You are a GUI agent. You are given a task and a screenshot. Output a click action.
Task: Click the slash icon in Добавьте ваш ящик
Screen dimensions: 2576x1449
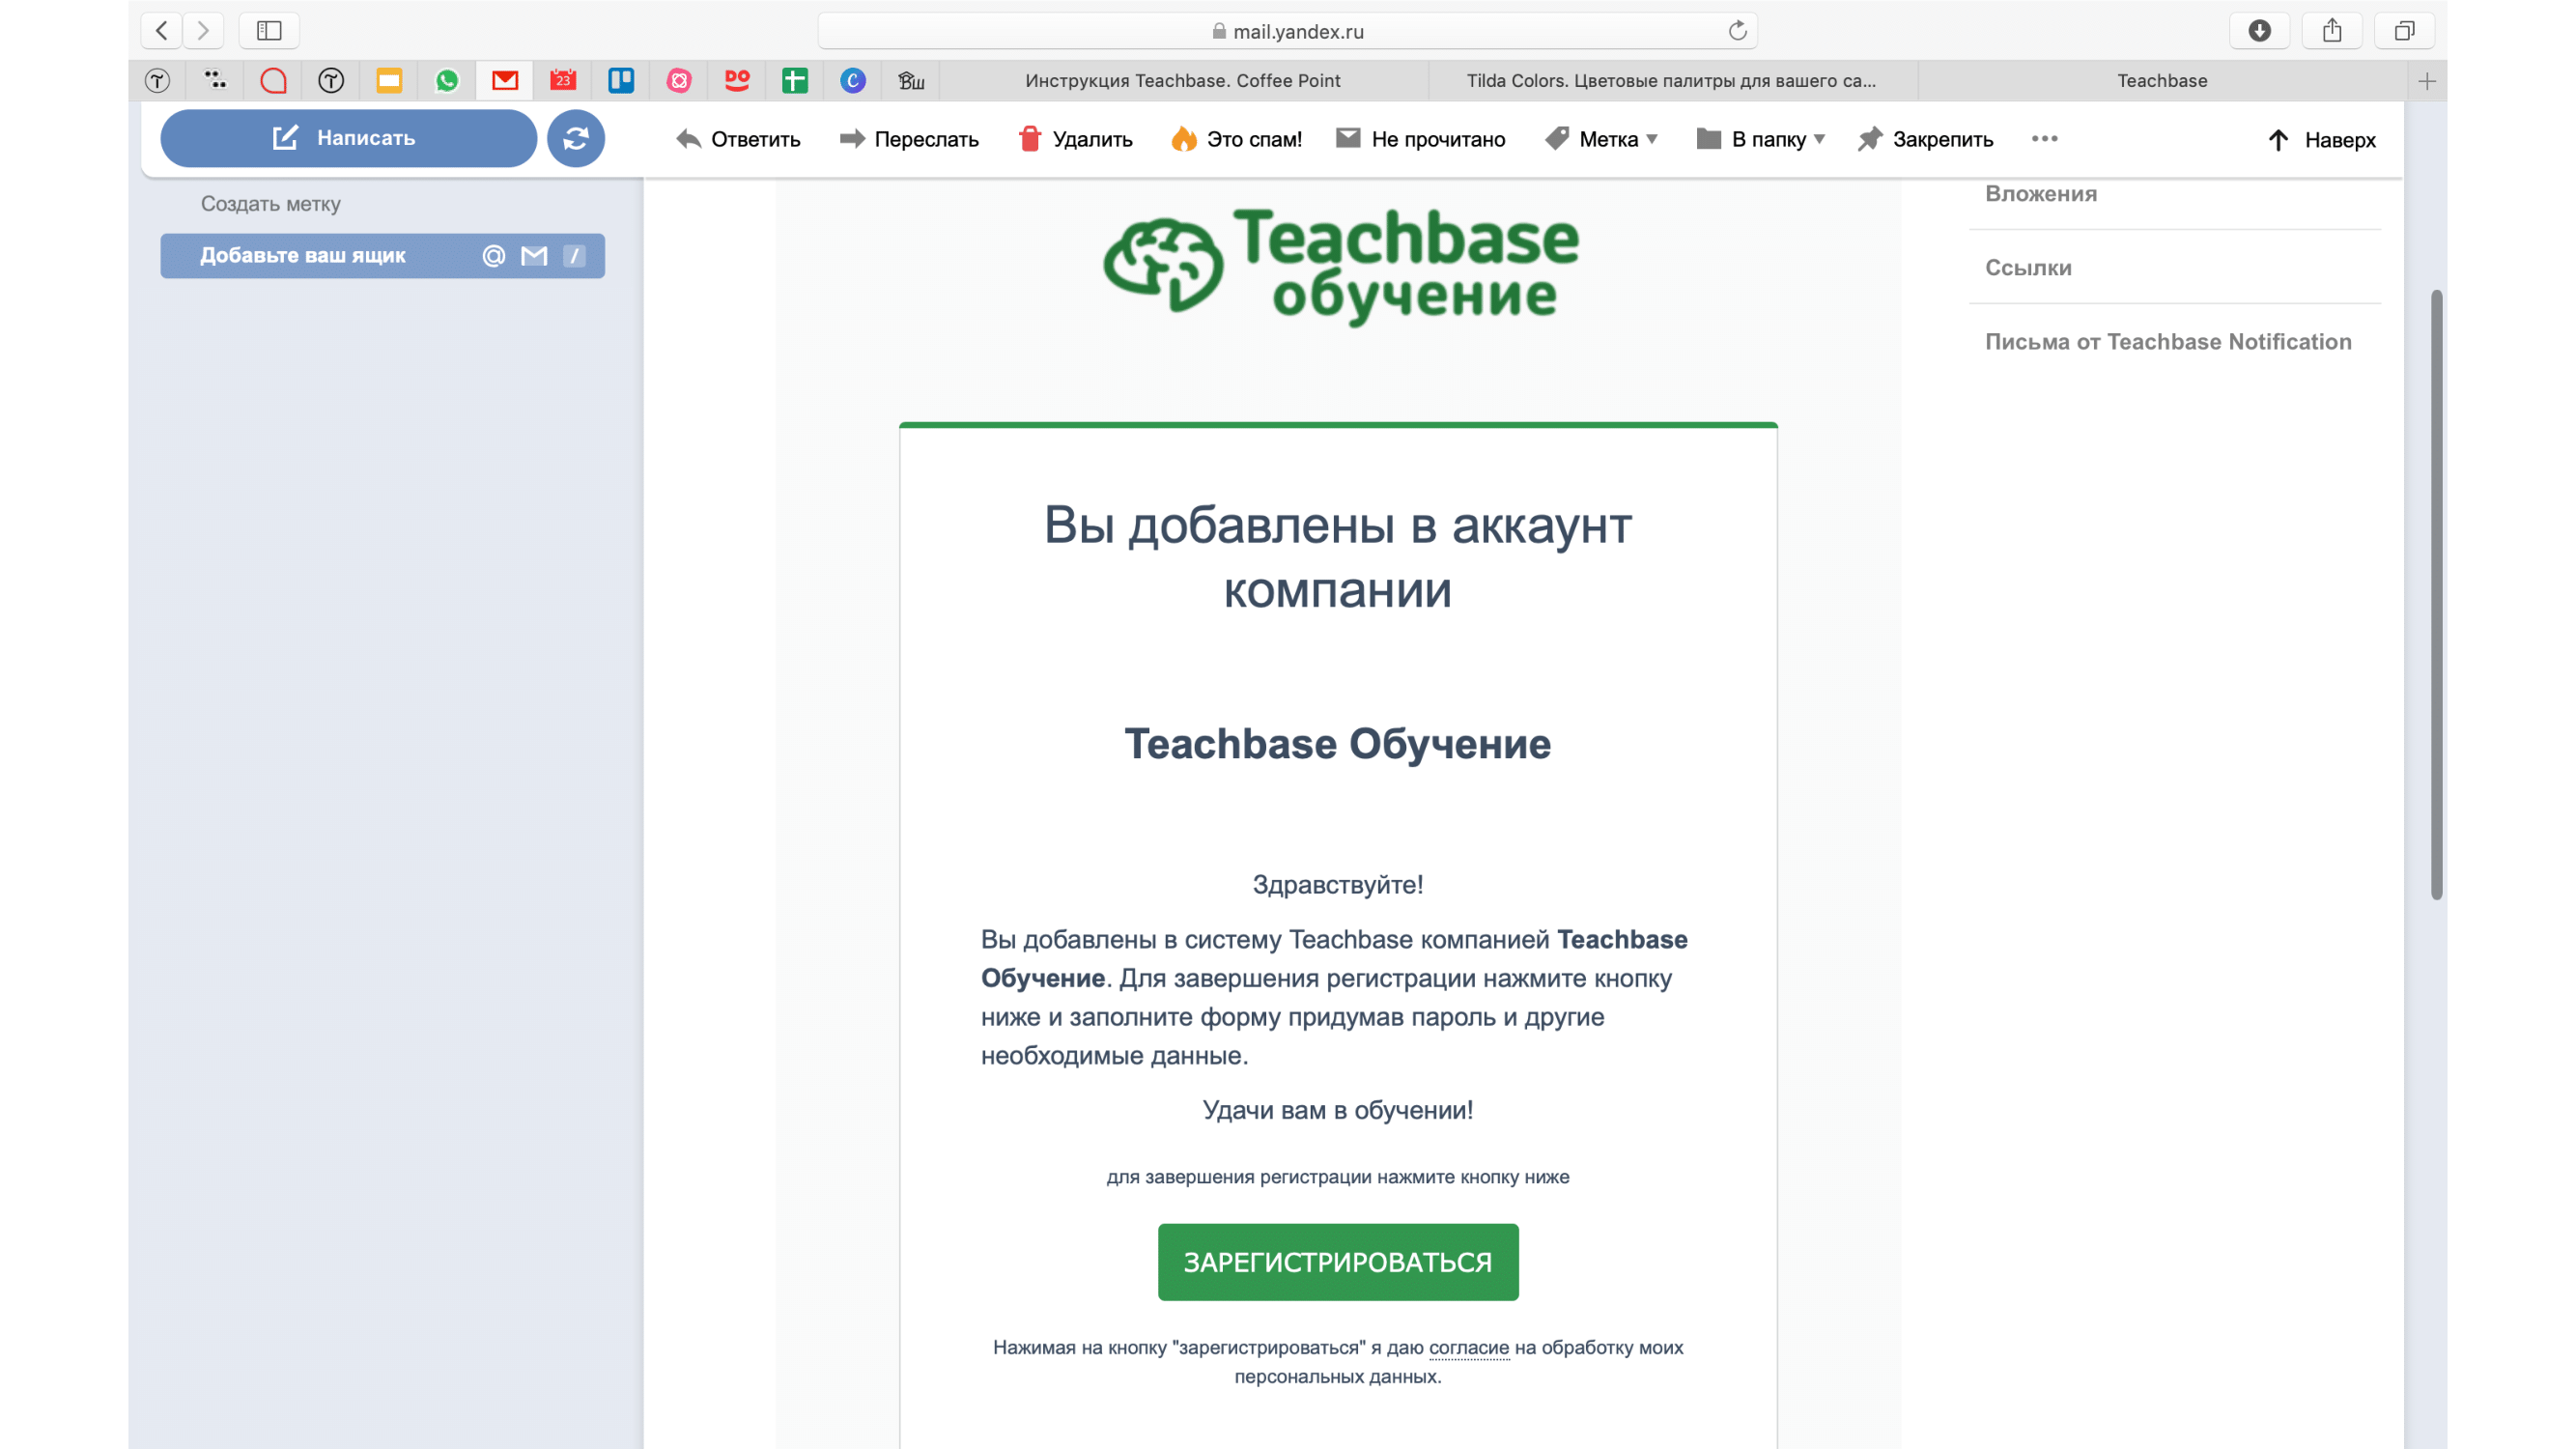tap(574, 256)
